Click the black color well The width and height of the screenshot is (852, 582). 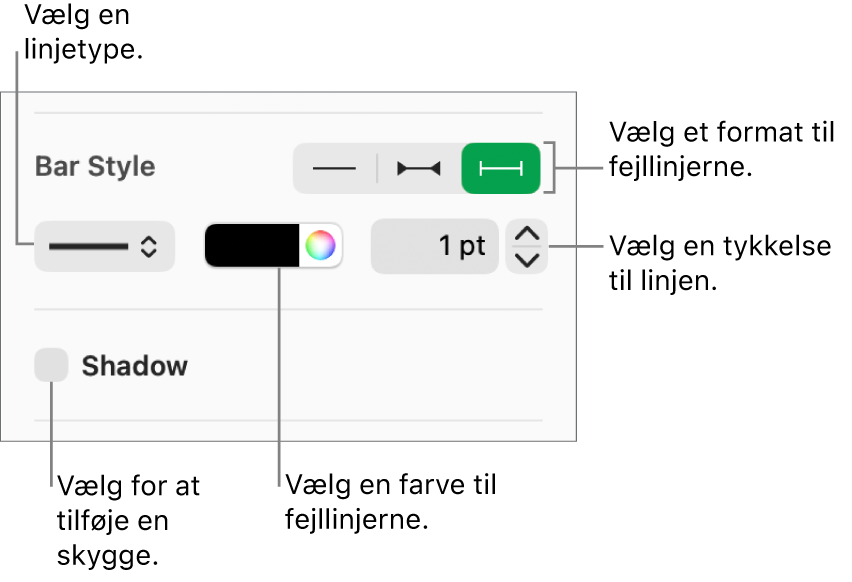[x=252, y=246]
